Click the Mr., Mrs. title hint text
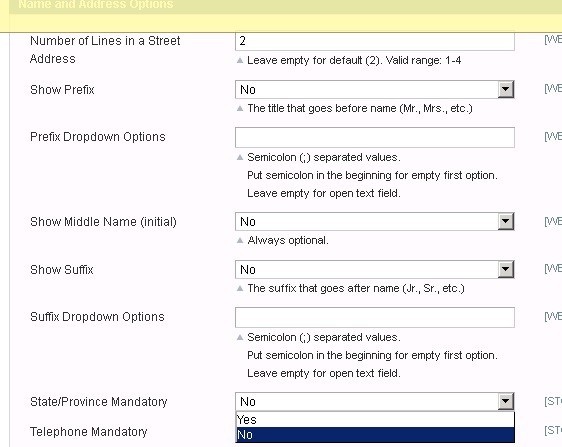The width and height of the screenshot is (562, 447). click(x=360, y=108)
